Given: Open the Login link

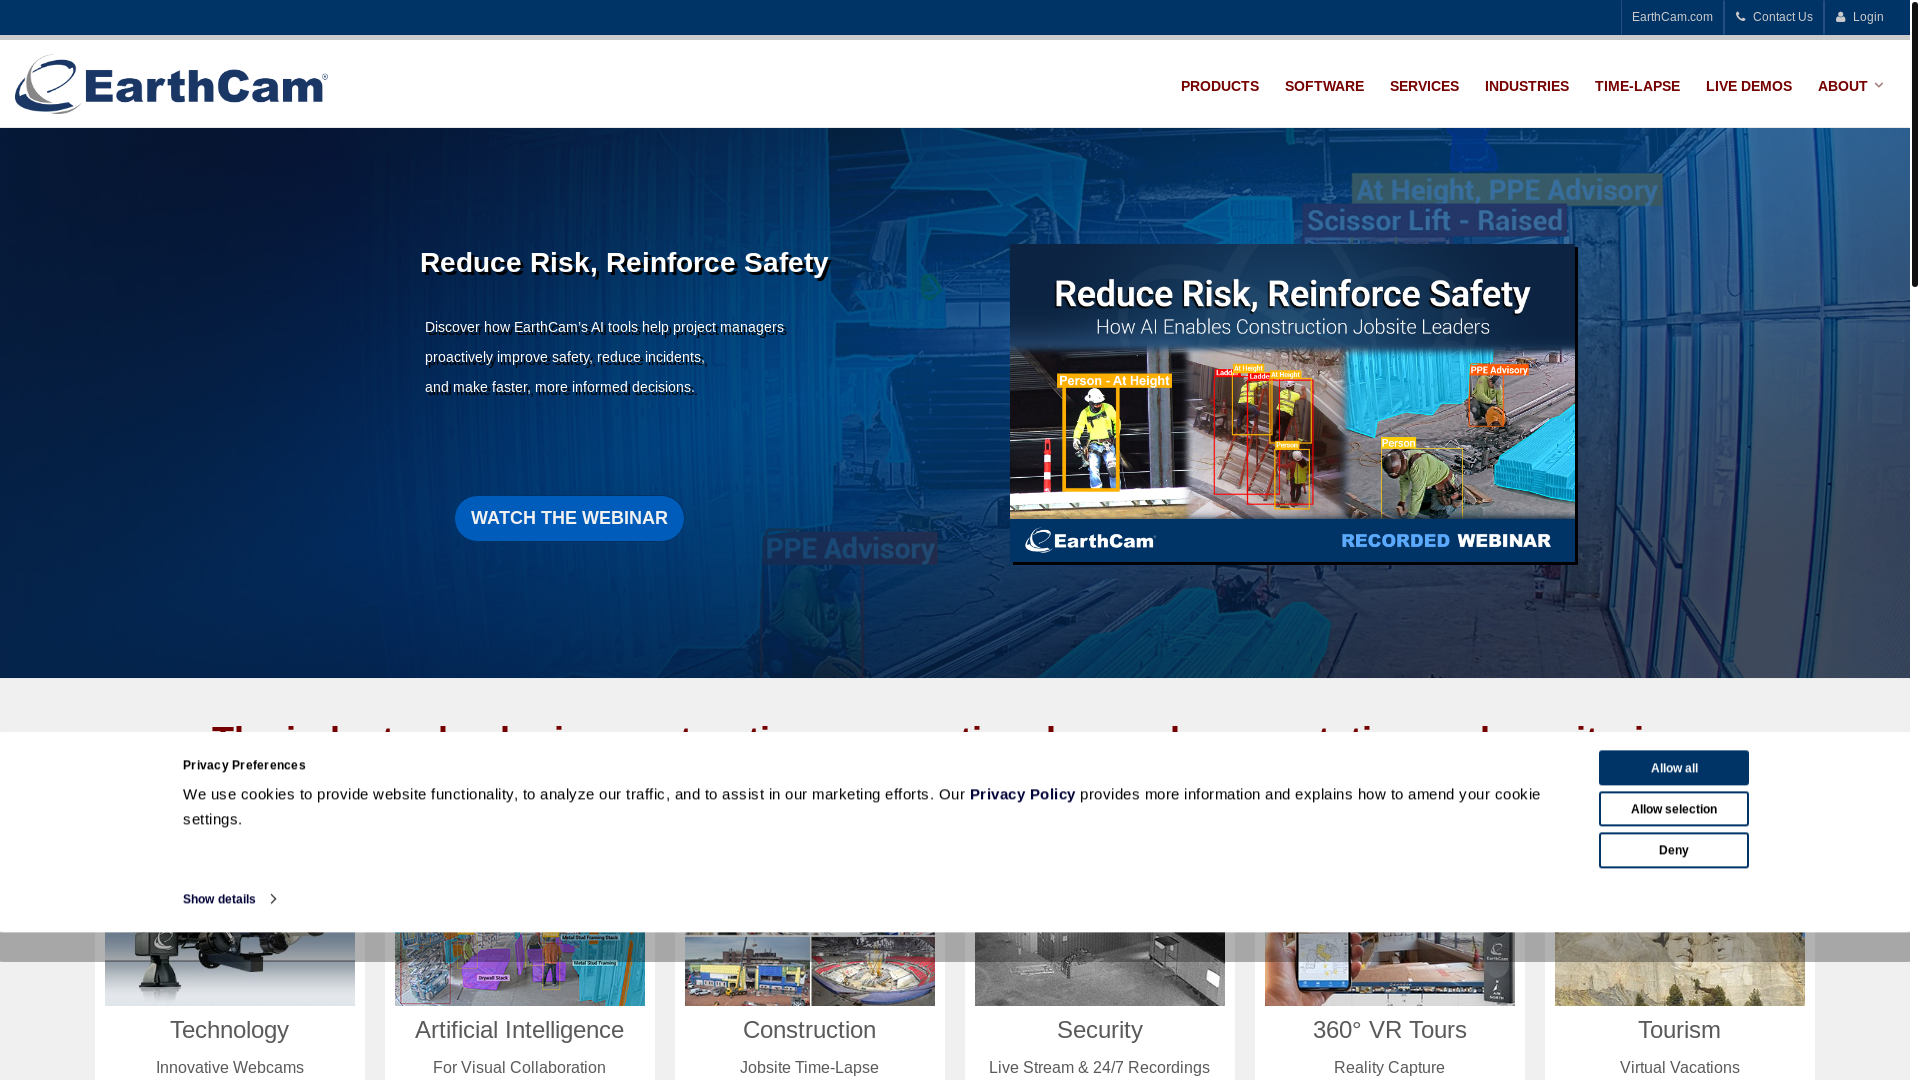Looking at the screenshot, I should (x=1868, y=17).
